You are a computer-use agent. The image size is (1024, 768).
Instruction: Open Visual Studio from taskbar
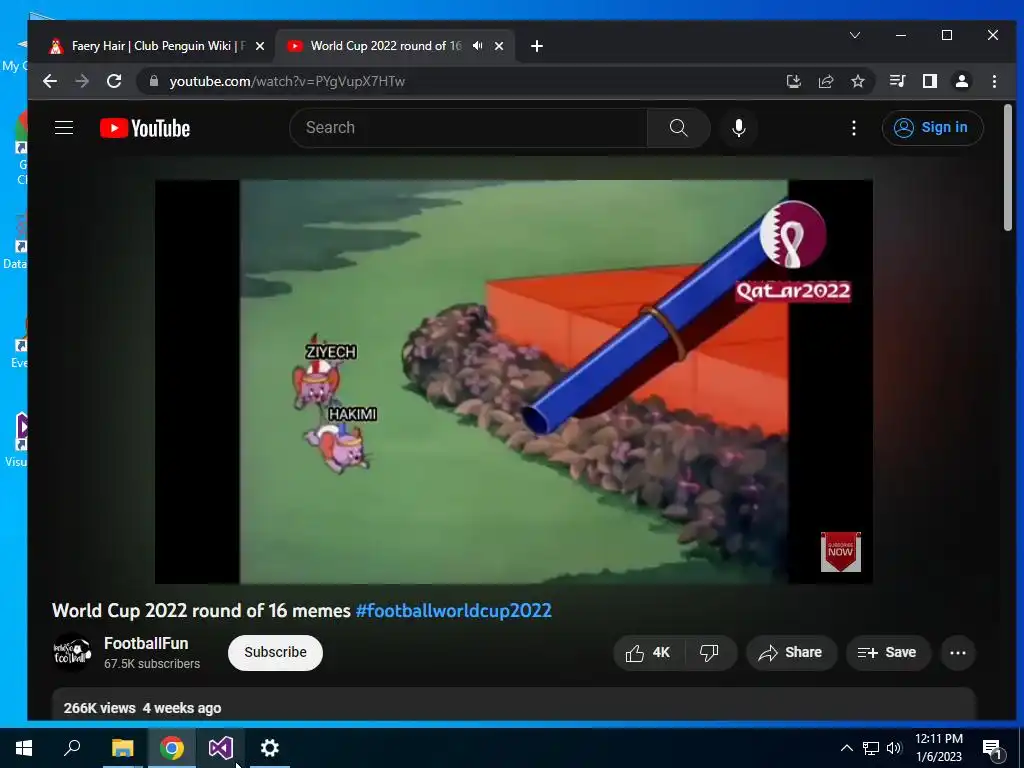[221, 748]
